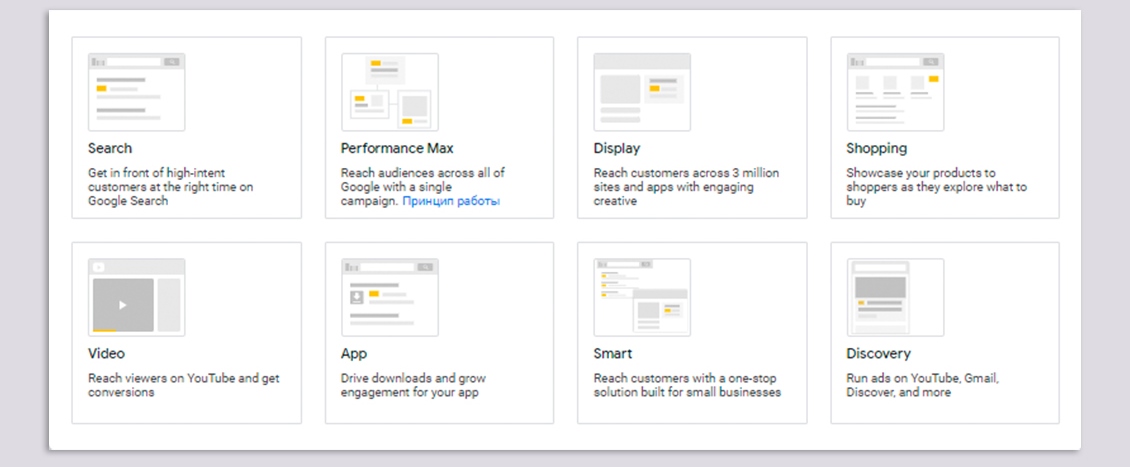
Task: Choose the Video campaign title
Action: click(x=107, y=353)
